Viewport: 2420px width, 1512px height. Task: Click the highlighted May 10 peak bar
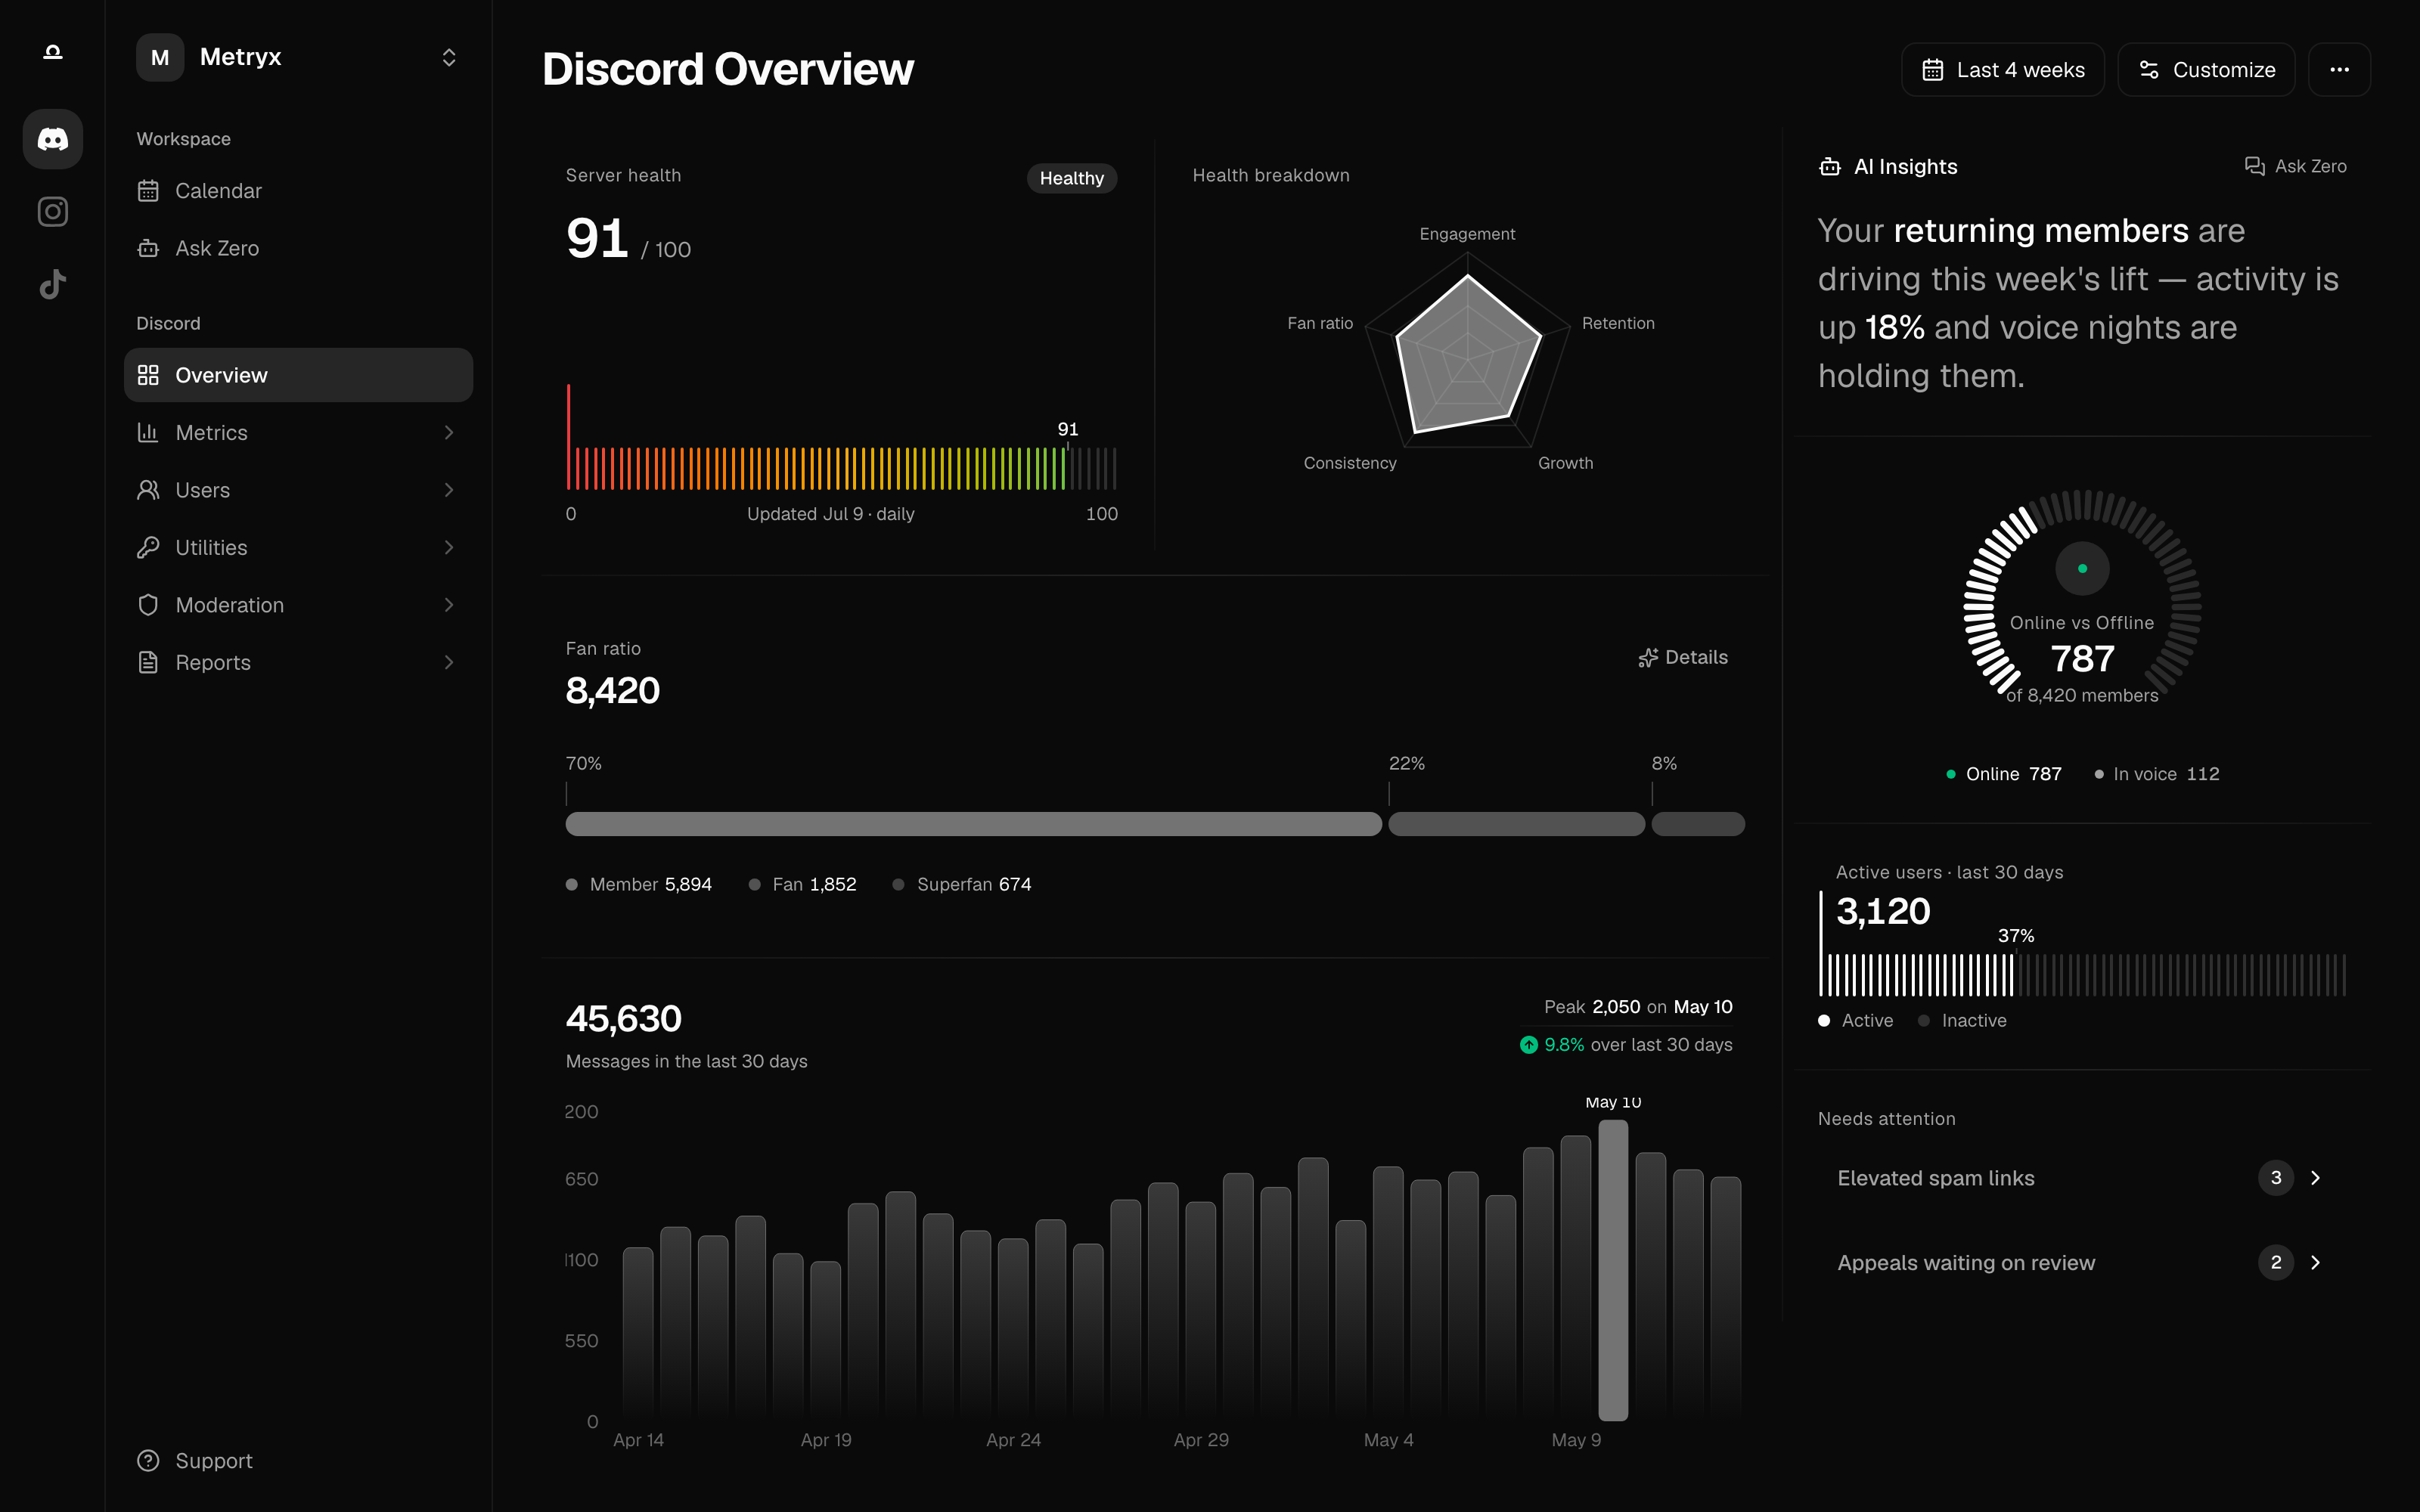click(1613, 1270)
